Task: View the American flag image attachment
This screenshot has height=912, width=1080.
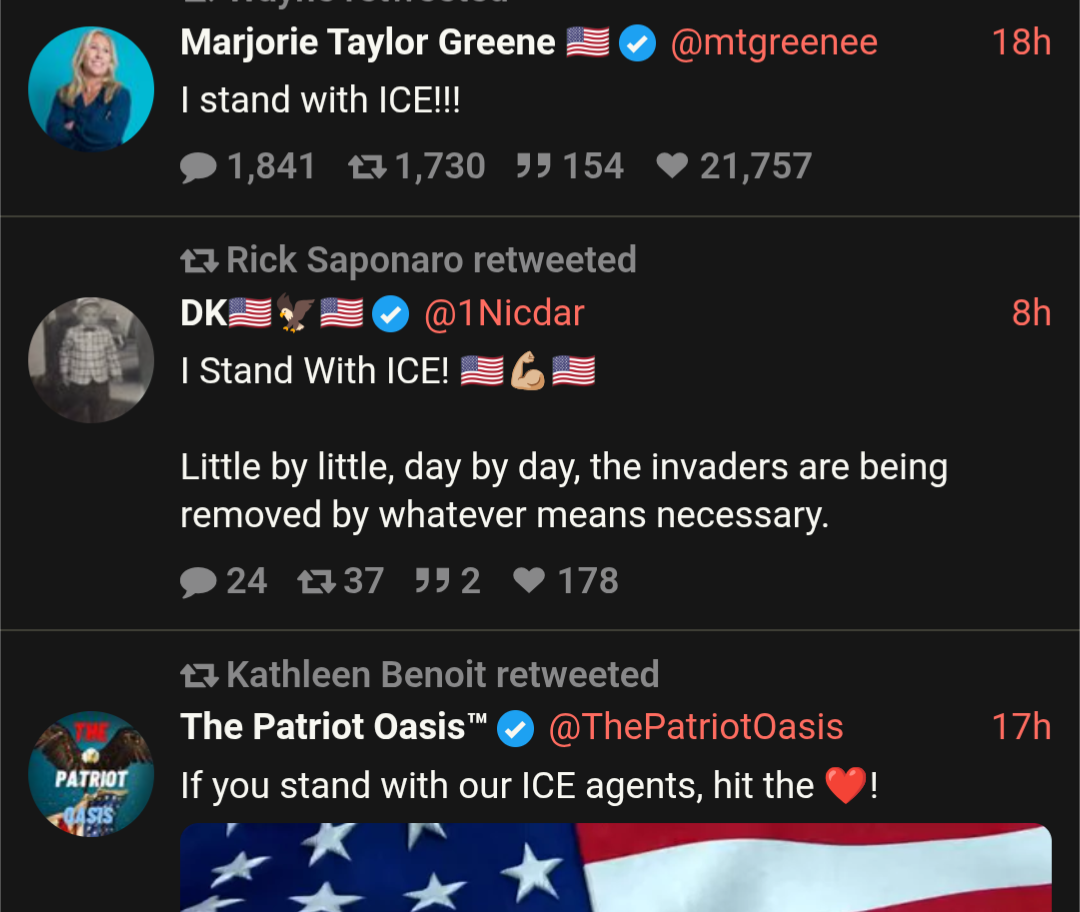Action: tap(616, 867)
